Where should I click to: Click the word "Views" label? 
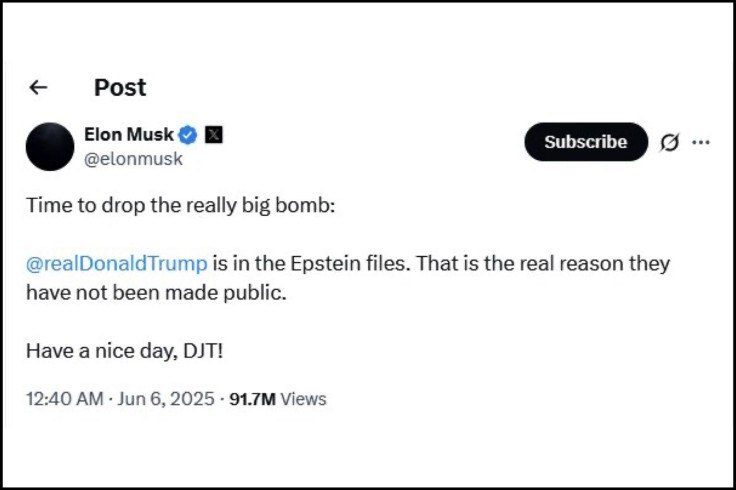303,399
